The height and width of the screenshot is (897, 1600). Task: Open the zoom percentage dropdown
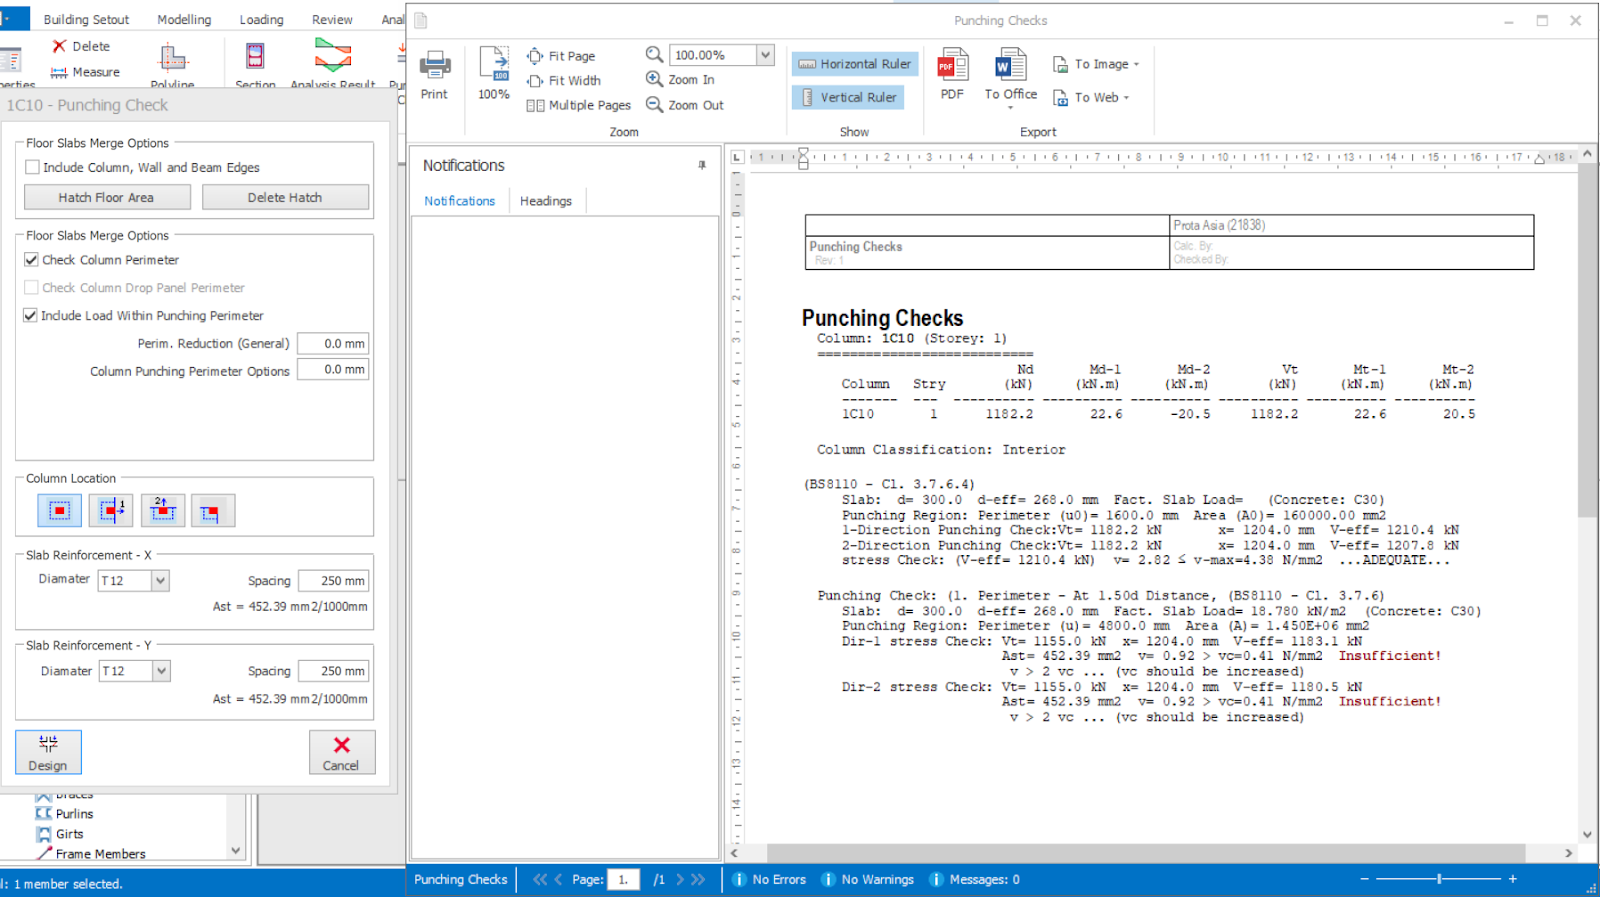point(765,55)
